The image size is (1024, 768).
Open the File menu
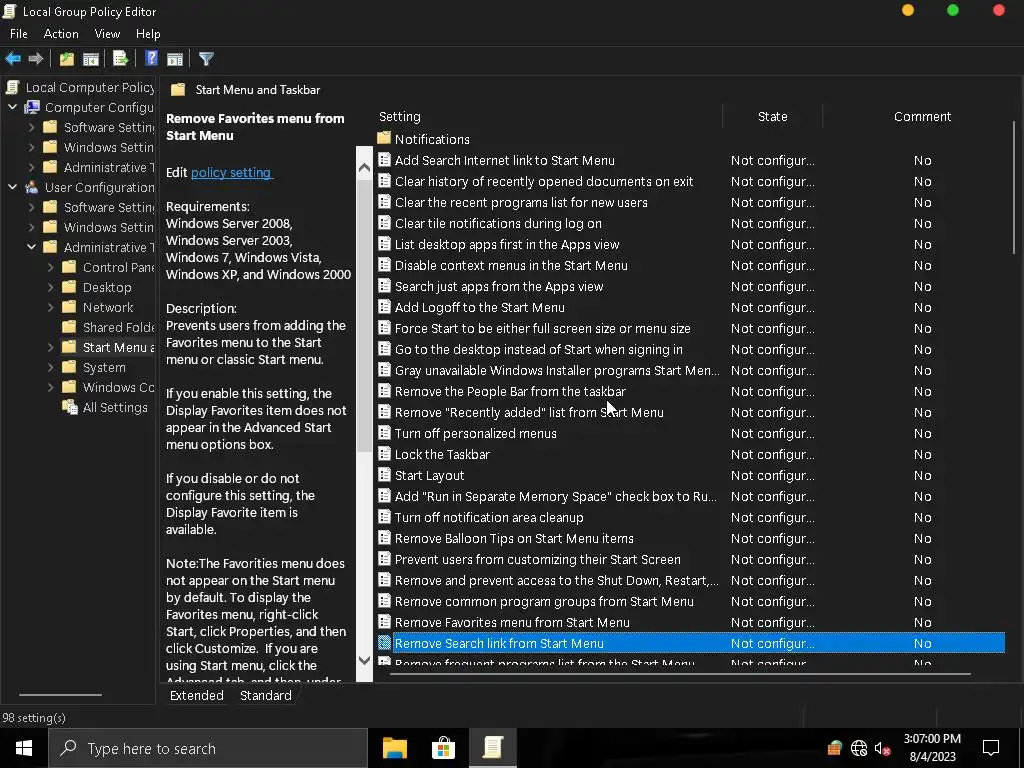18,34
